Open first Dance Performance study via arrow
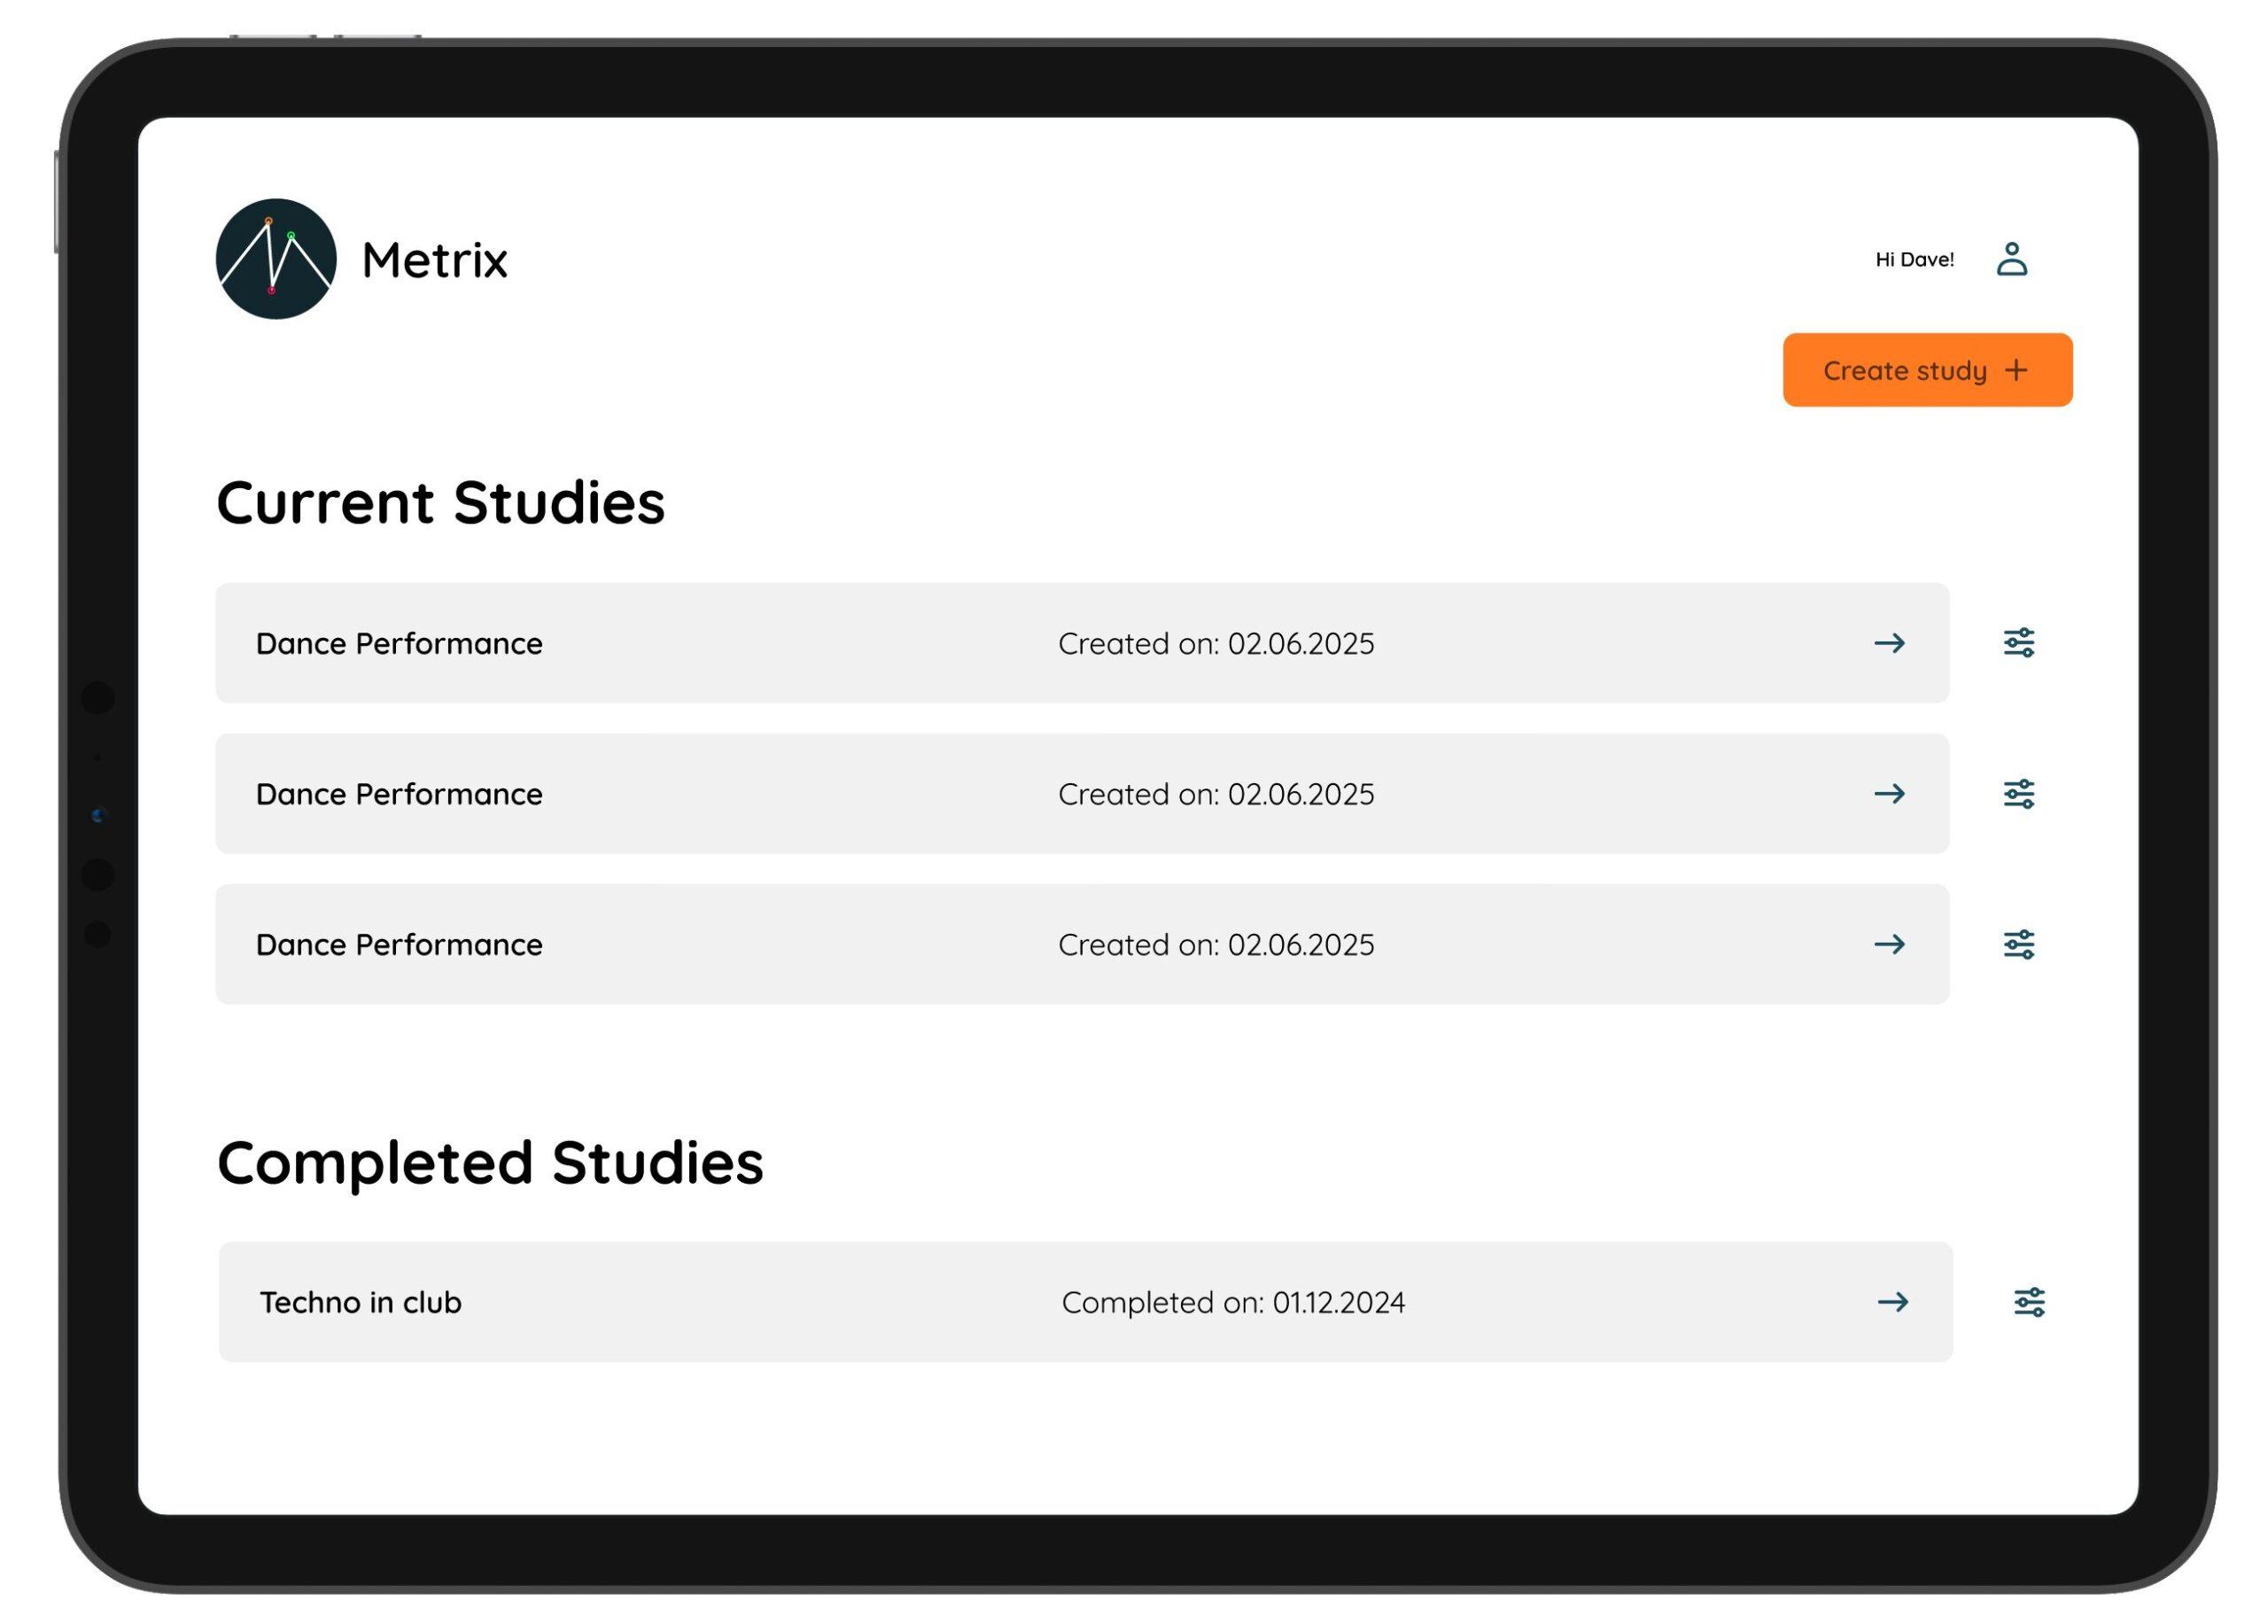2268x1624 pixels. 1888,643
